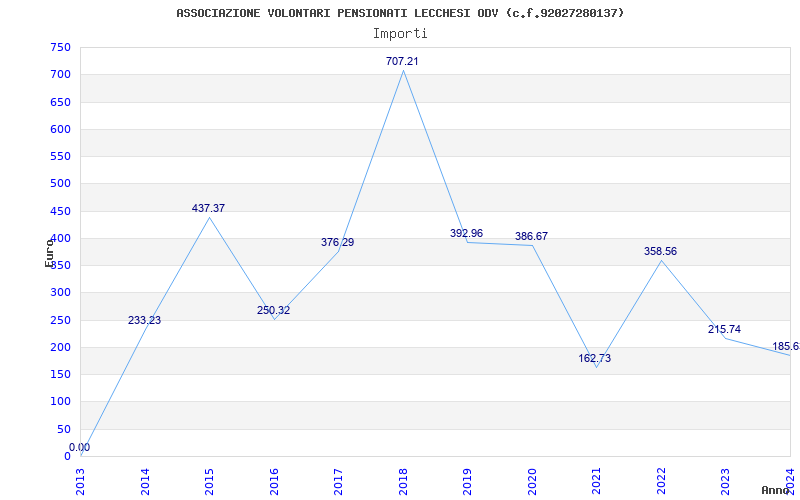Select the 376.29 data label

[337, 242]
